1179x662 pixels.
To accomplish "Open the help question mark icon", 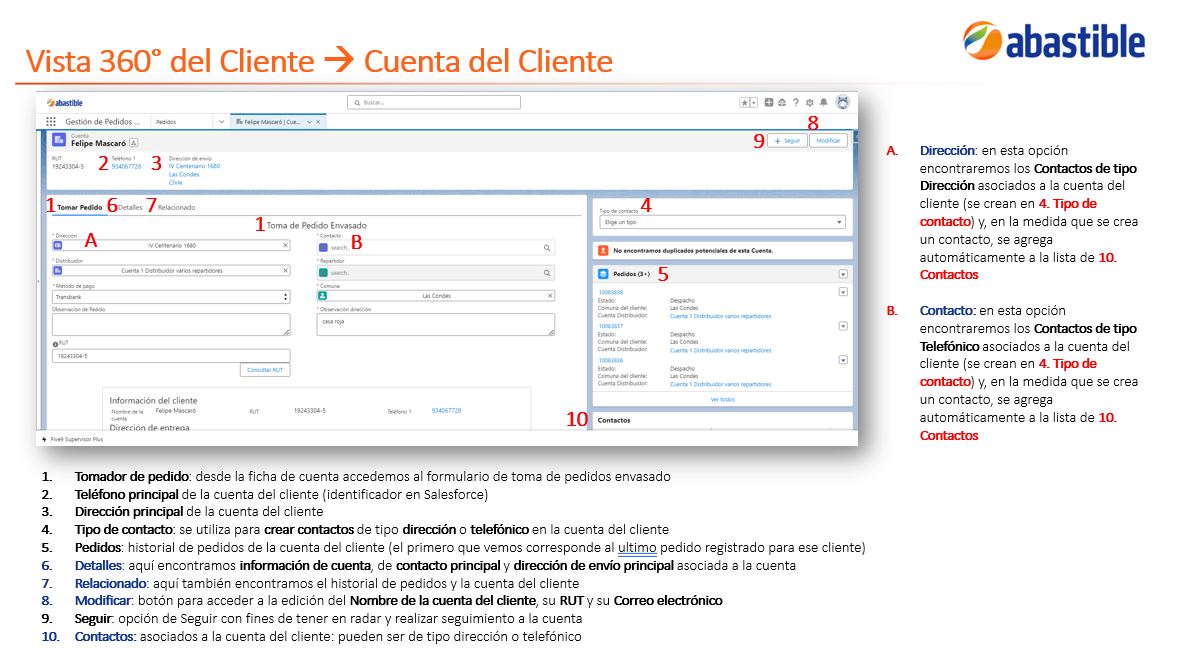I will [796, 102].
